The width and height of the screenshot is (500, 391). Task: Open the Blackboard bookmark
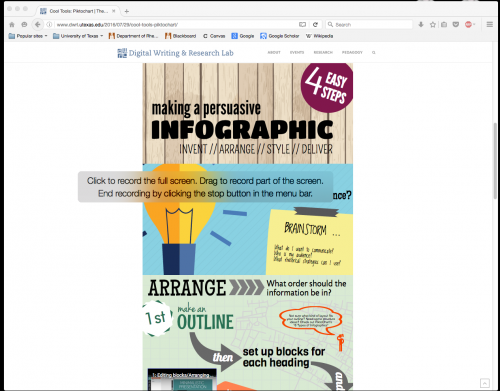[x=181, y=36]
